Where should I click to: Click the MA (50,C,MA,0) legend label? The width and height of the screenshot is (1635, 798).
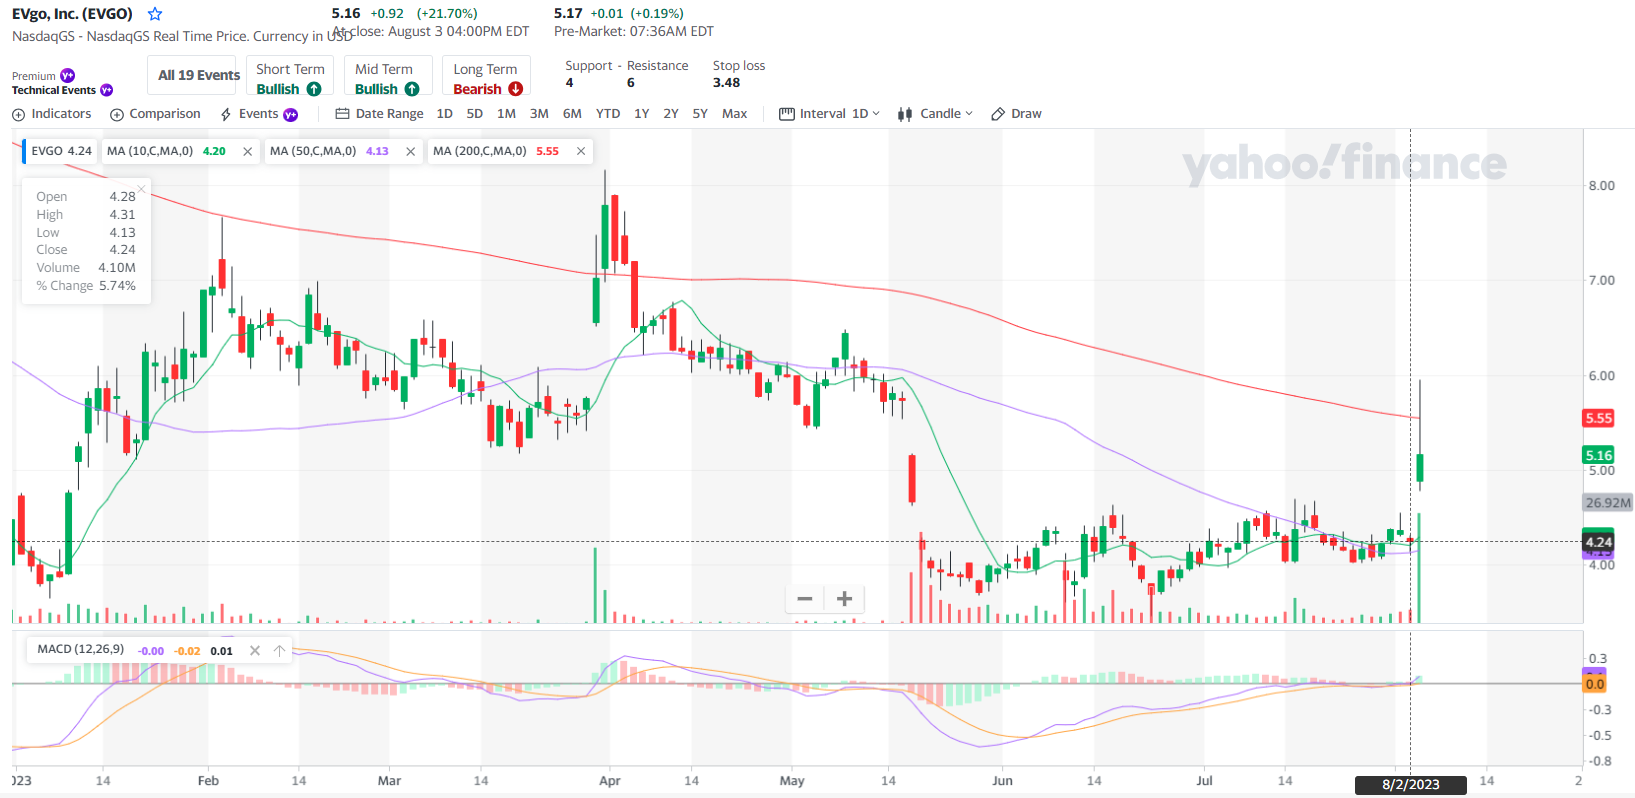[x=313, y=151]
